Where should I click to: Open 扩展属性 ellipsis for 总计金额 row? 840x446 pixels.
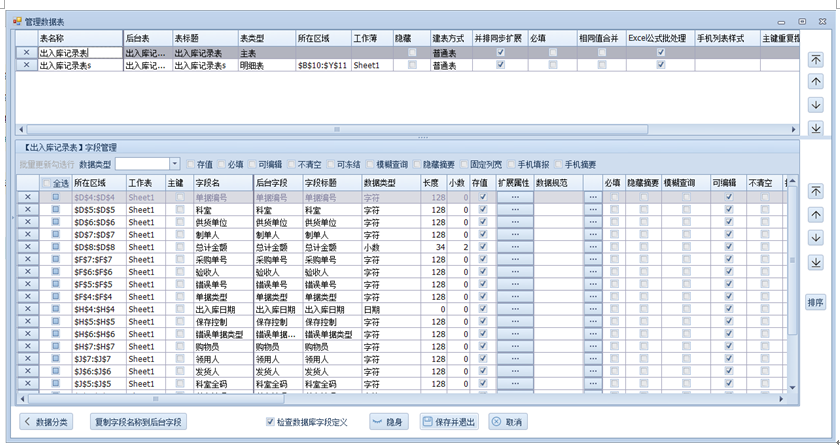click(515, 247)
